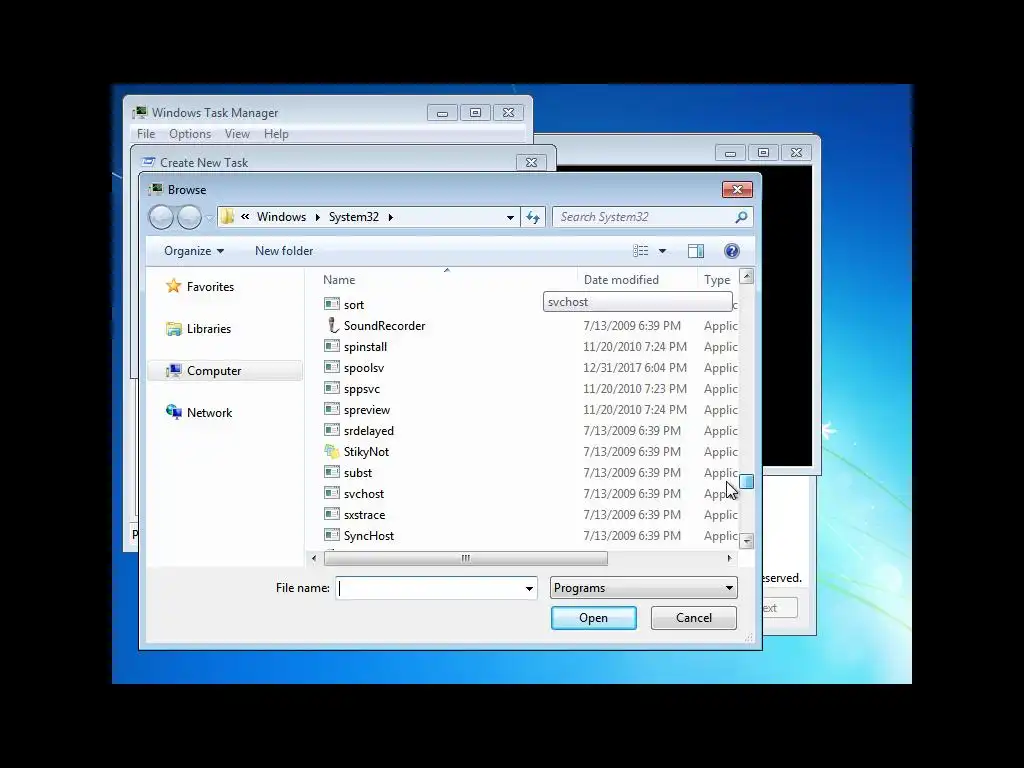Click the Back navigation arrow in Browse dialog
The height and width of the screenshot is (768, 1024).
(161, 217)
